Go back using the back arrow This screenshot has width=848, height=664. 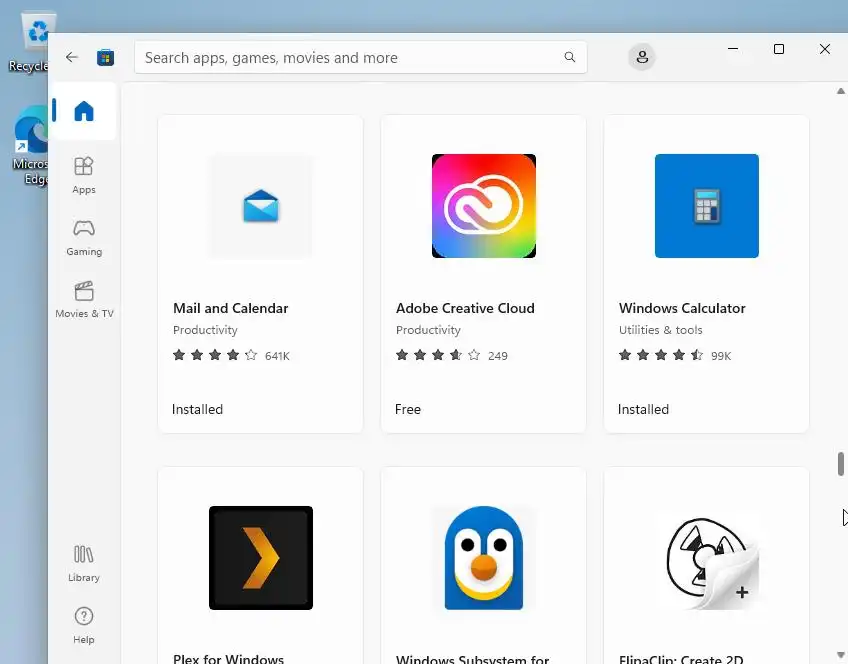(x=72, y=57)
